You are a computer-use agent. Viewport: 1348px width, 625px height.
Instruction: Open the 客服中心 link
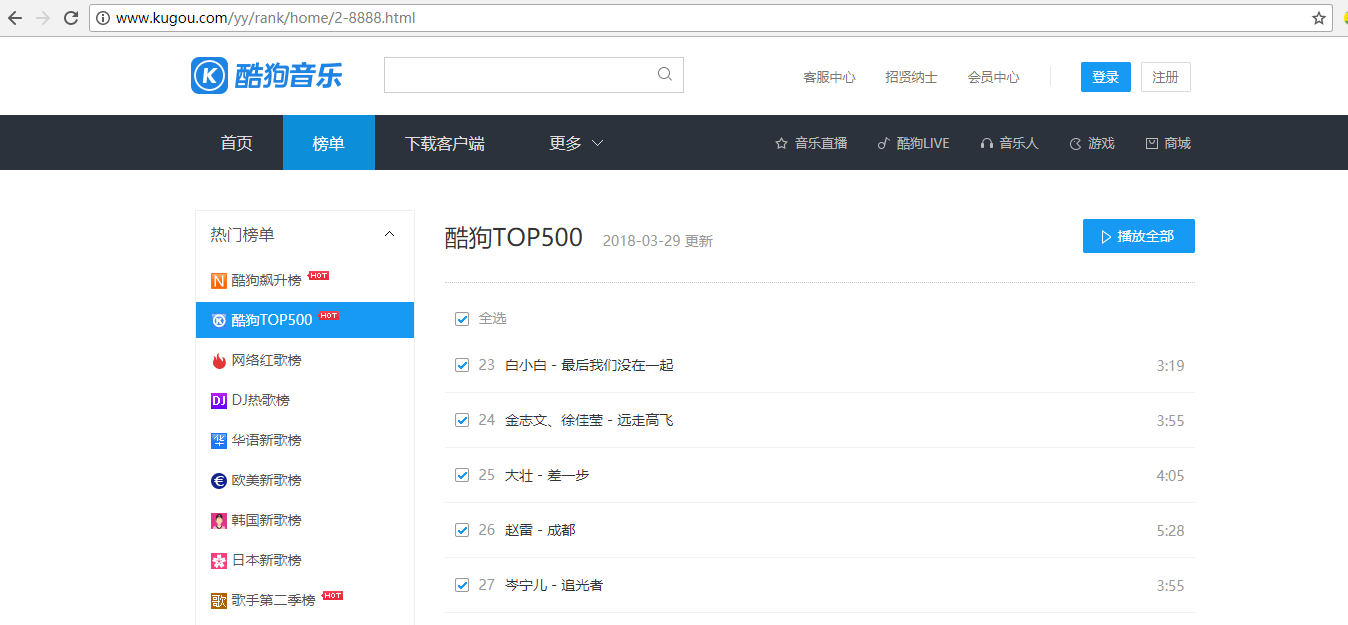pyautogui.click(x=829, y=77)
